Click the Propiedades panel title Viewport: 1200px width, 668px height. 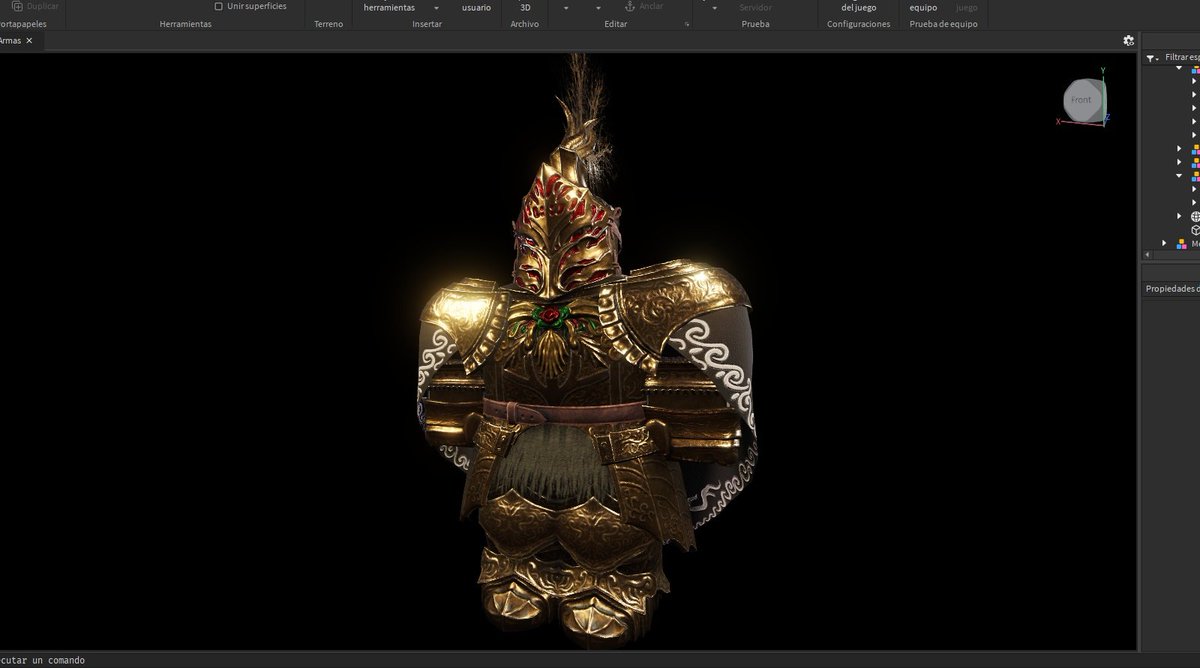(x=1172, y=289)
